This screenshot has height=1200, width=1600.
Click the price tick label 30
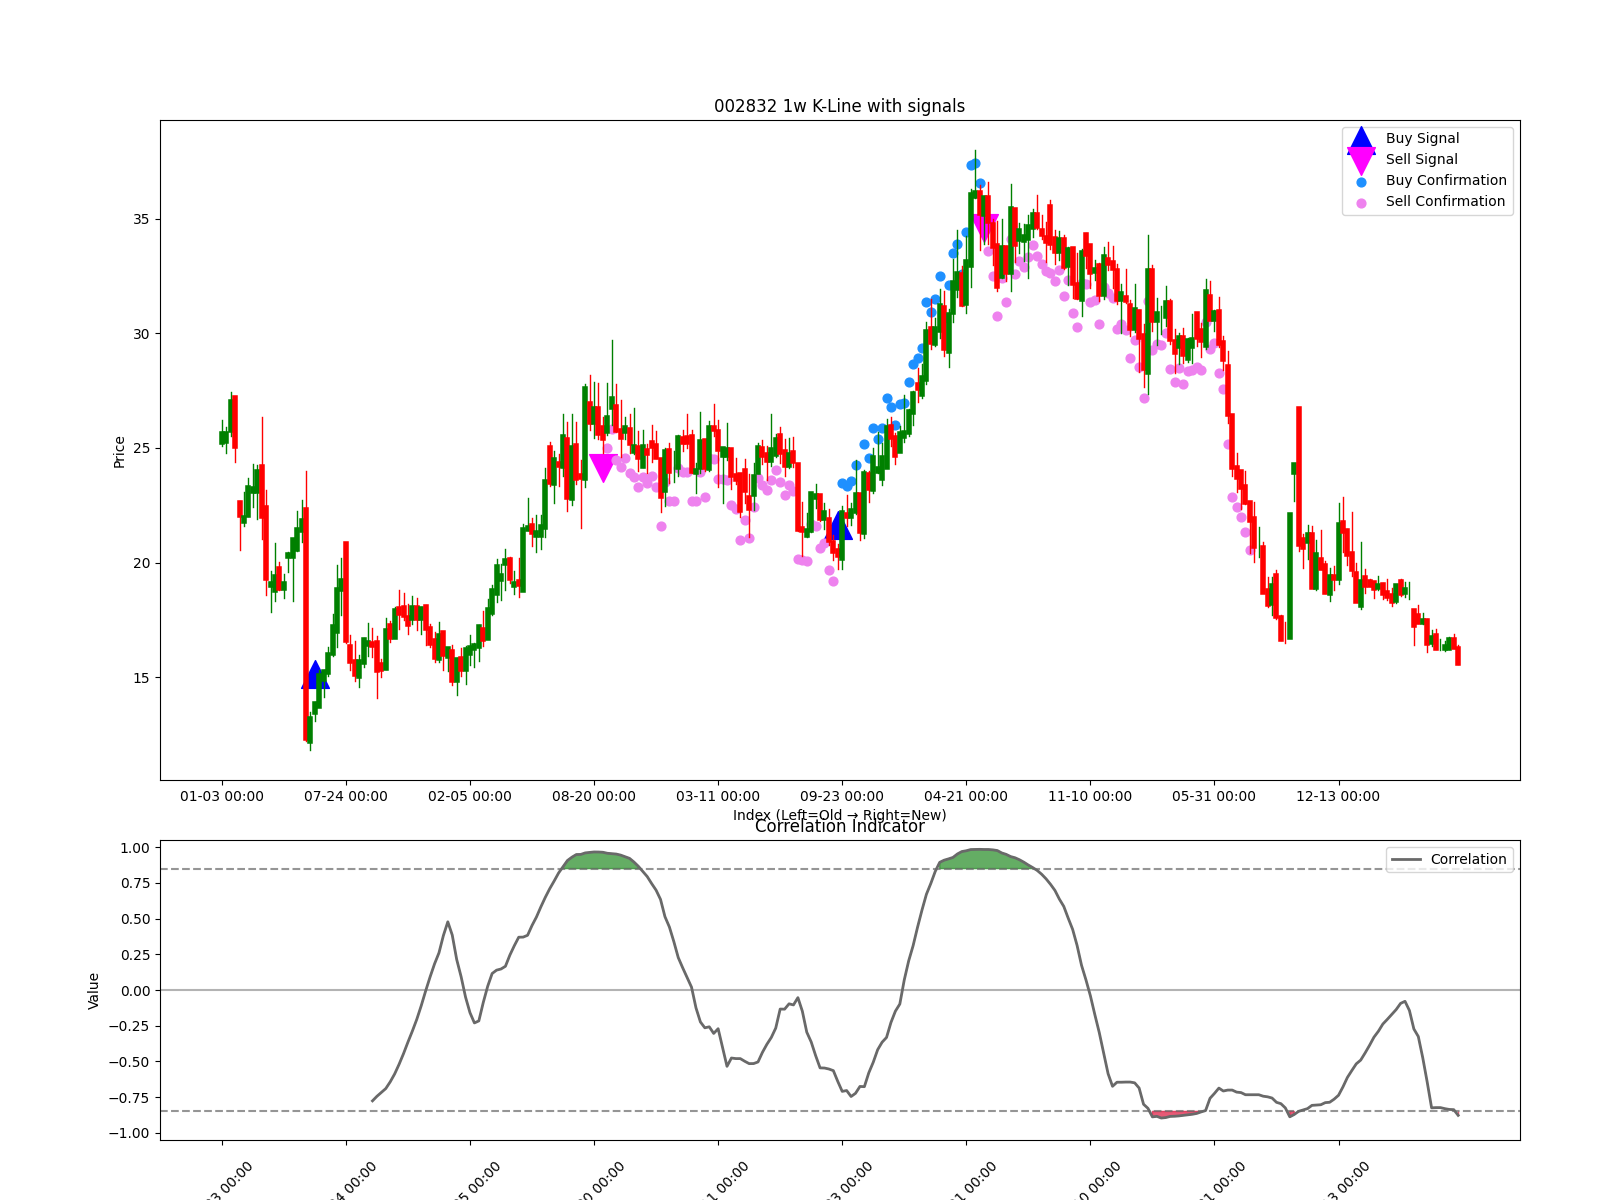click(x=142, y=334)
